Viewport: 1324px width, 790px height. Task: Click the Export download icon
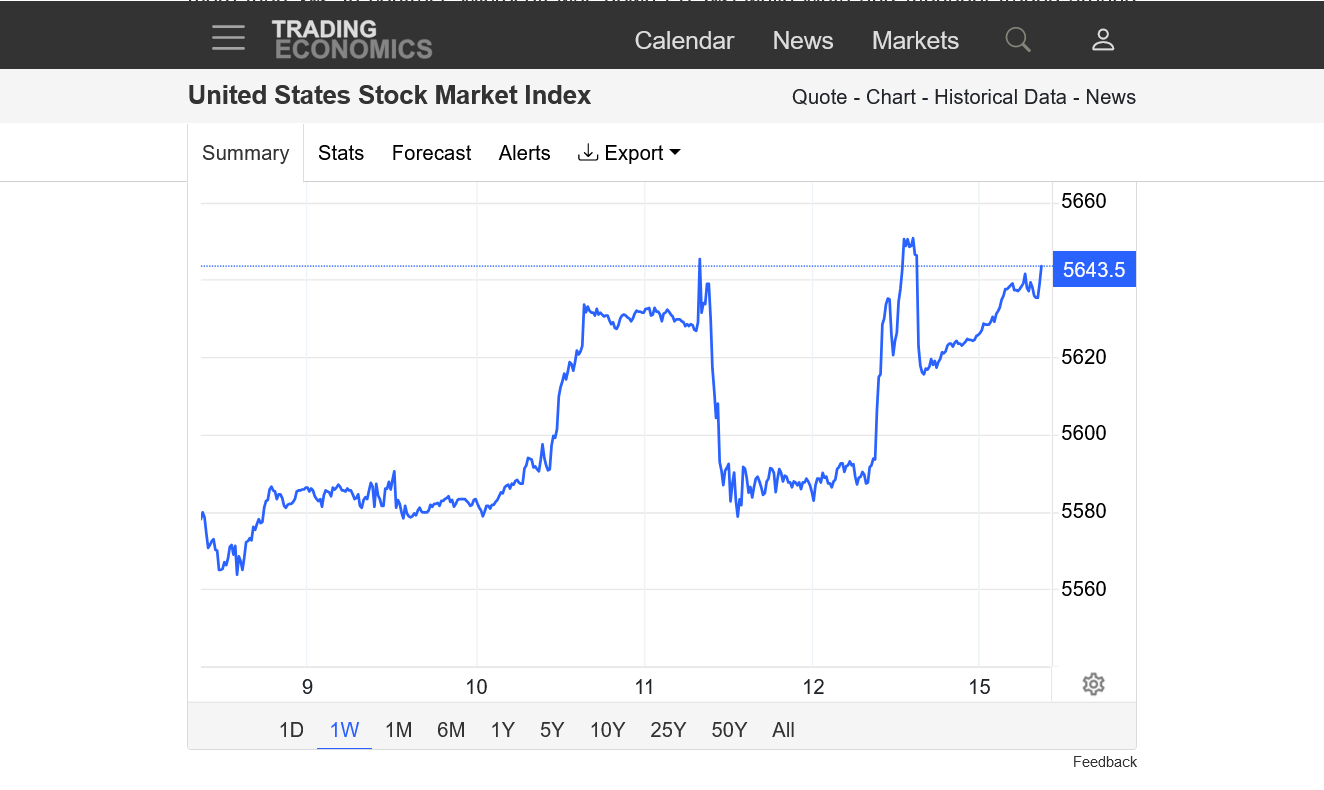588,153
